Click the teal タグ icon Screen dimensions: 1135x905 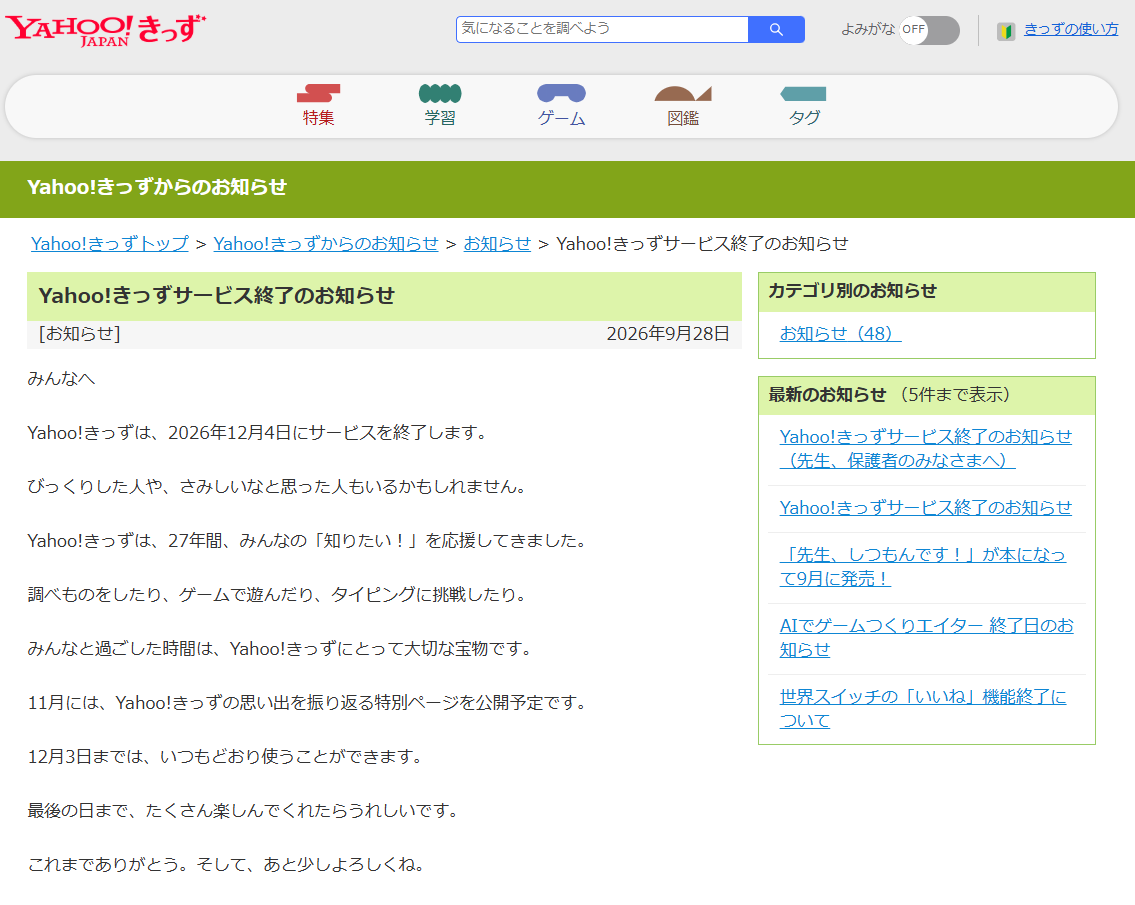(x=803, y=93)
